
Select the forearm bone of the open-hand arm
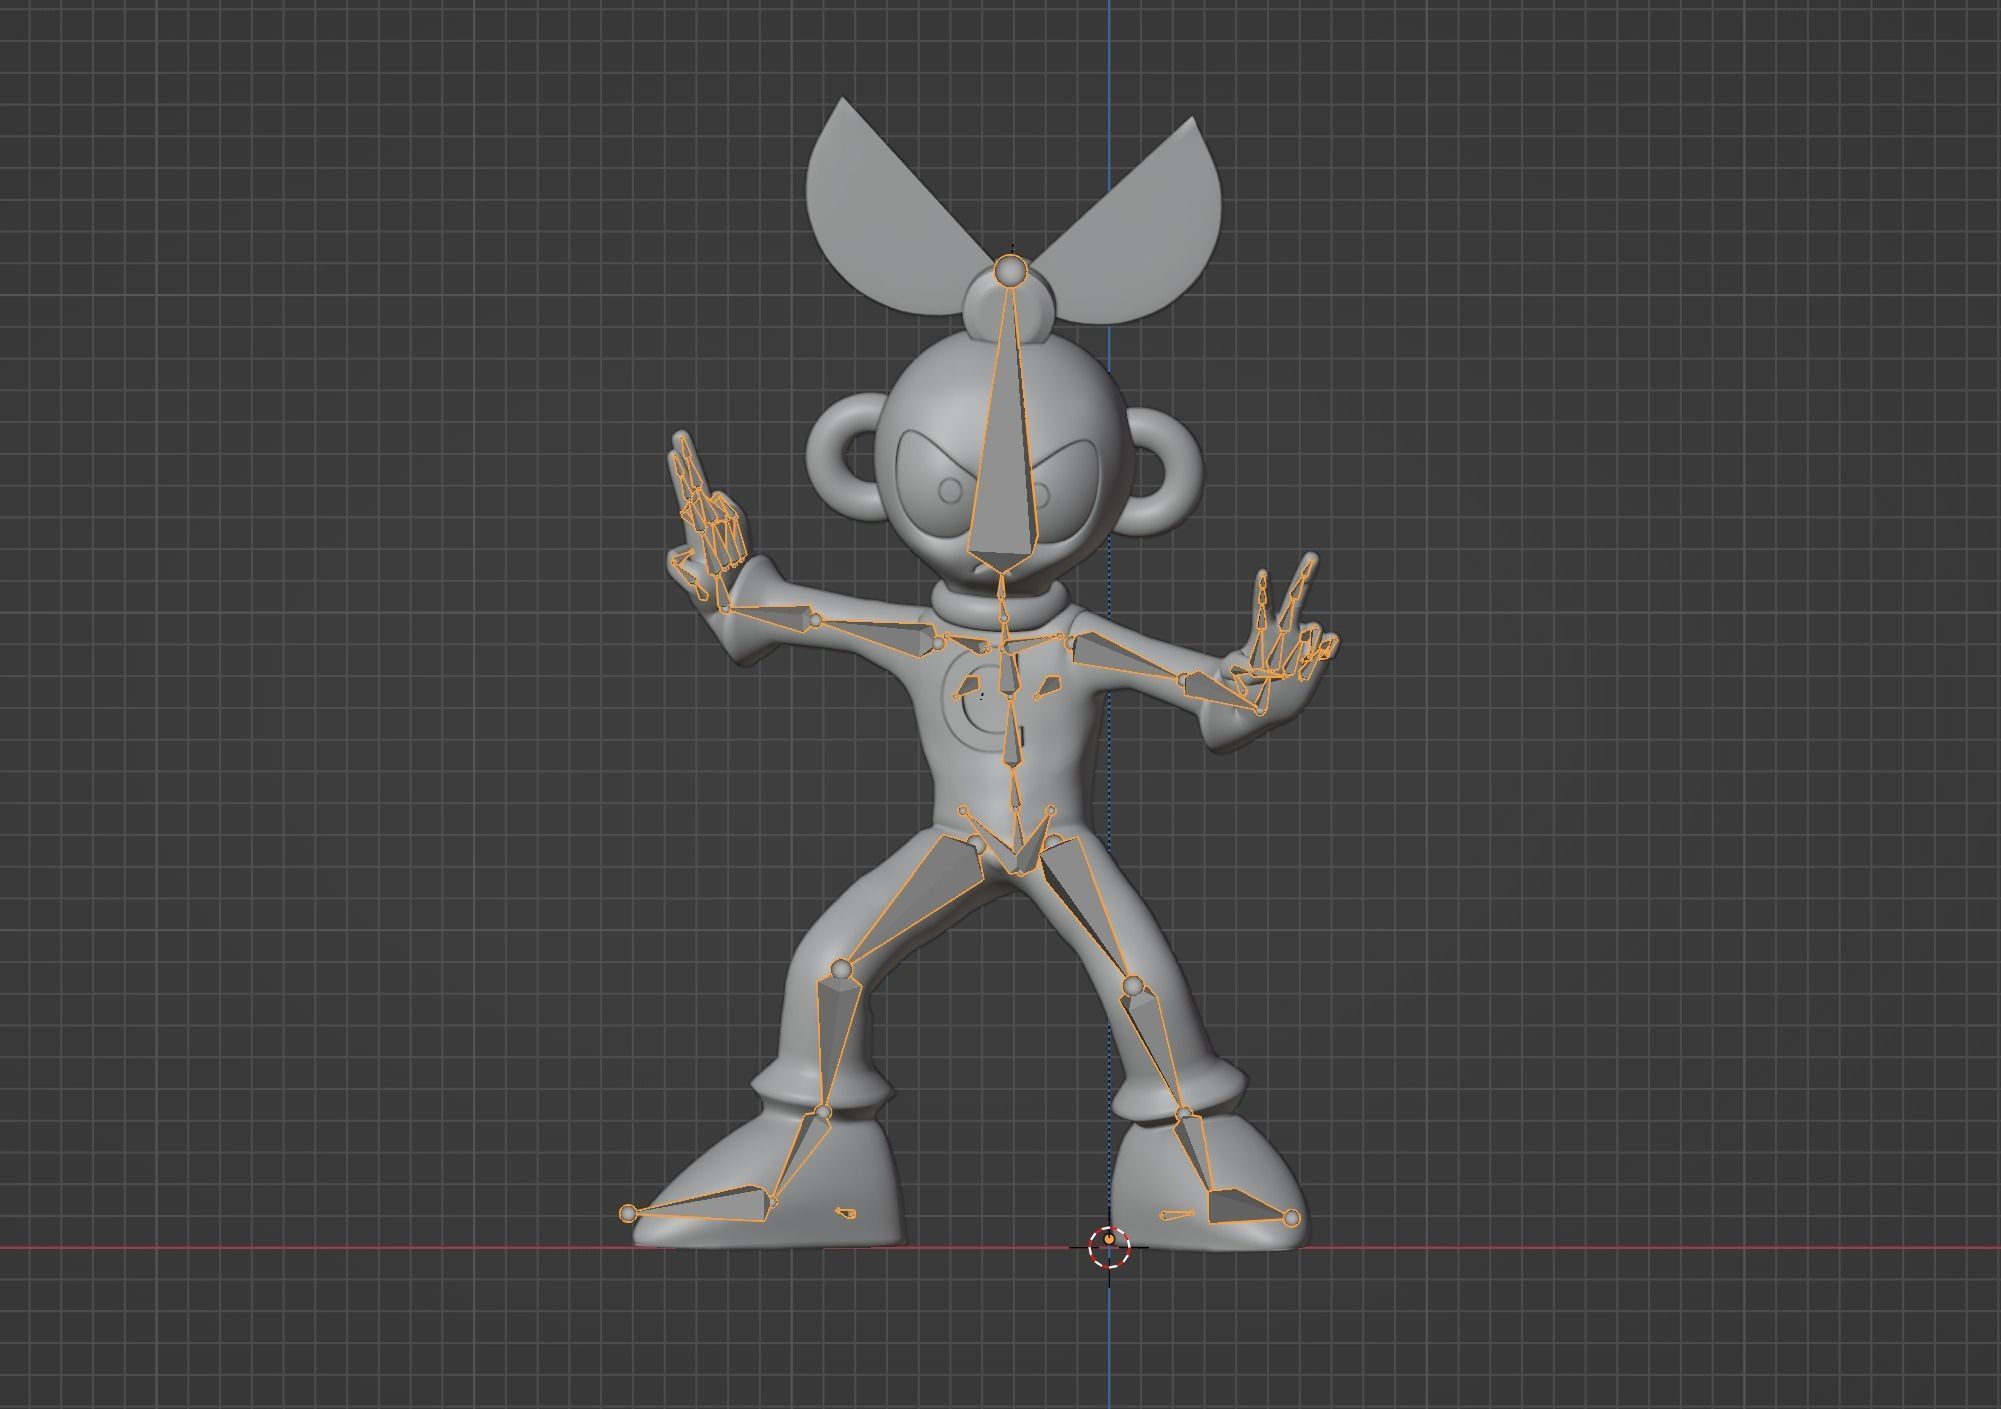click(1220, 692)
